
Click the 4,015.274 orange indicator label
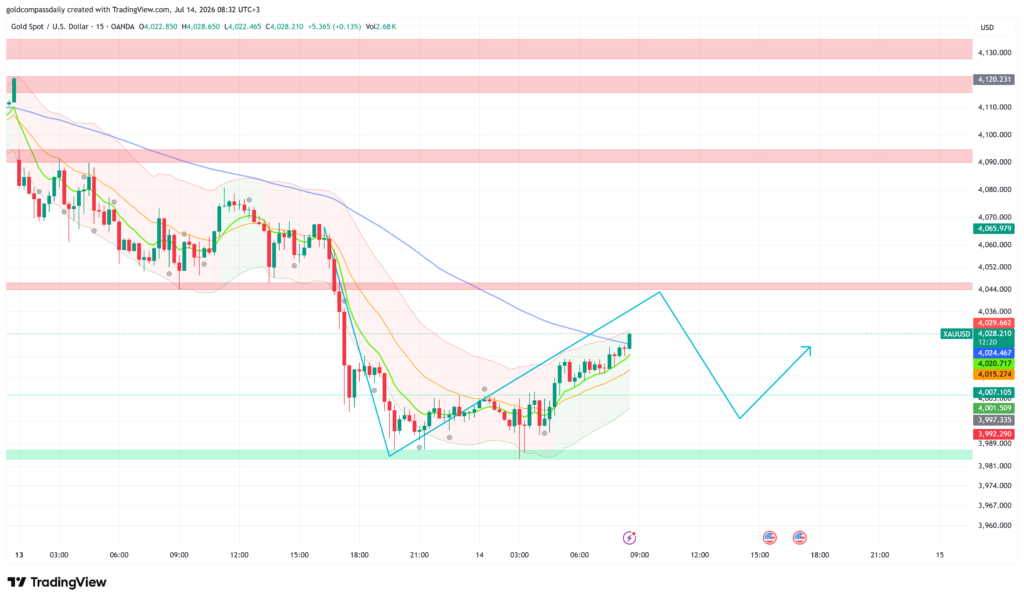pos(994,374)
